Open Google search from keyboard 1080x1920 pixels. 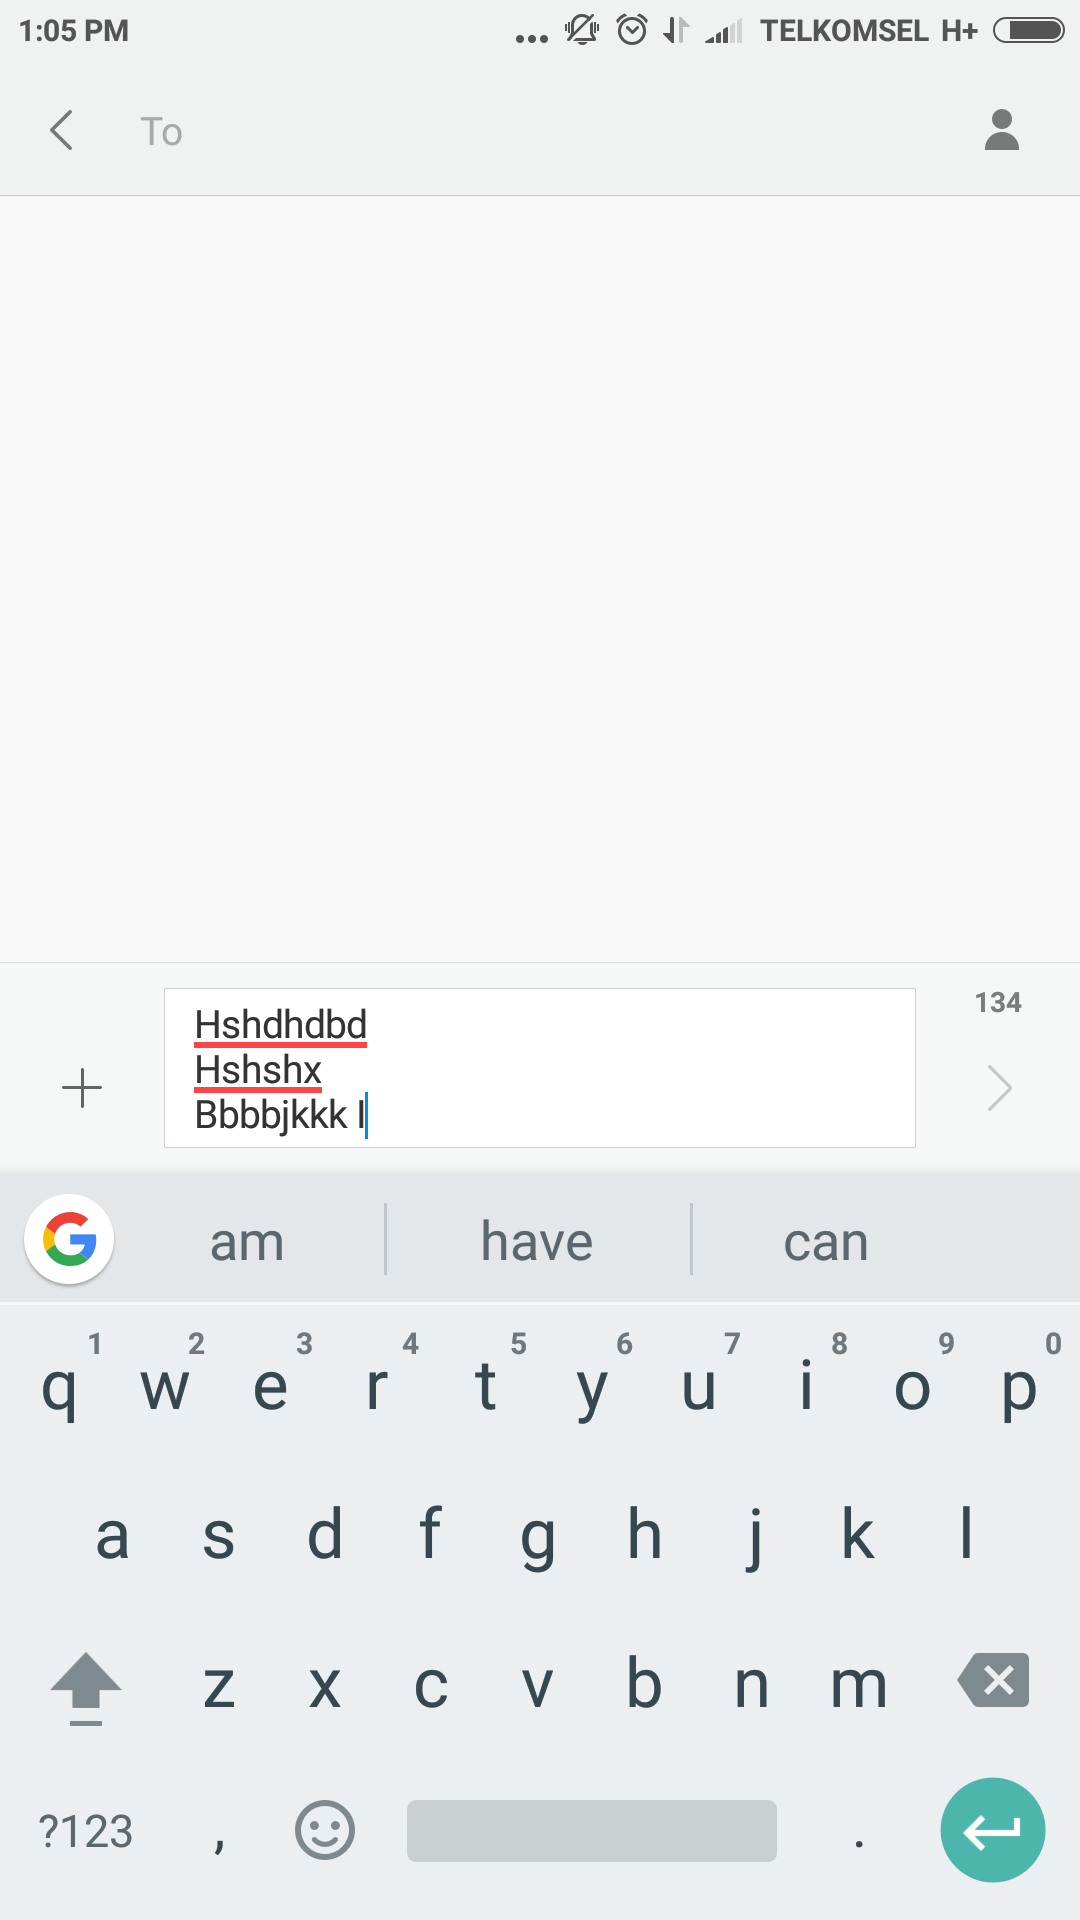pos(69,1239)
